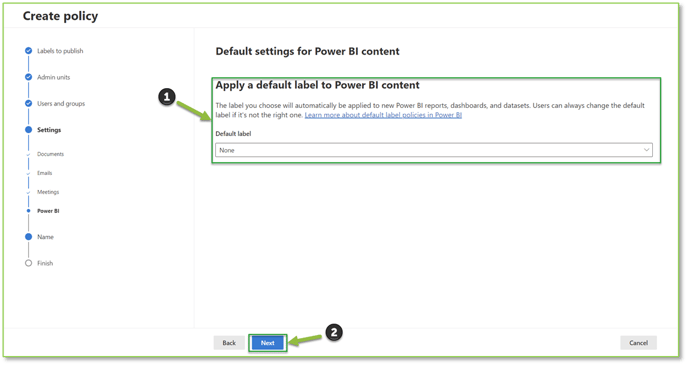Open the Users and groups step
Screen dimensions: 687x365
pyautogui.click(x=61, y=103)
